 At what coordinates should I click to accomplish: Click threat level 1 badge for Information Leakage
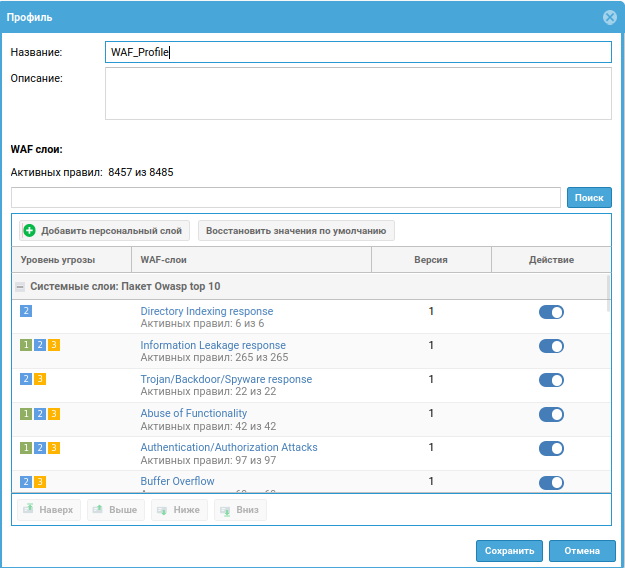pyautogui.click(x=26, y=345)
